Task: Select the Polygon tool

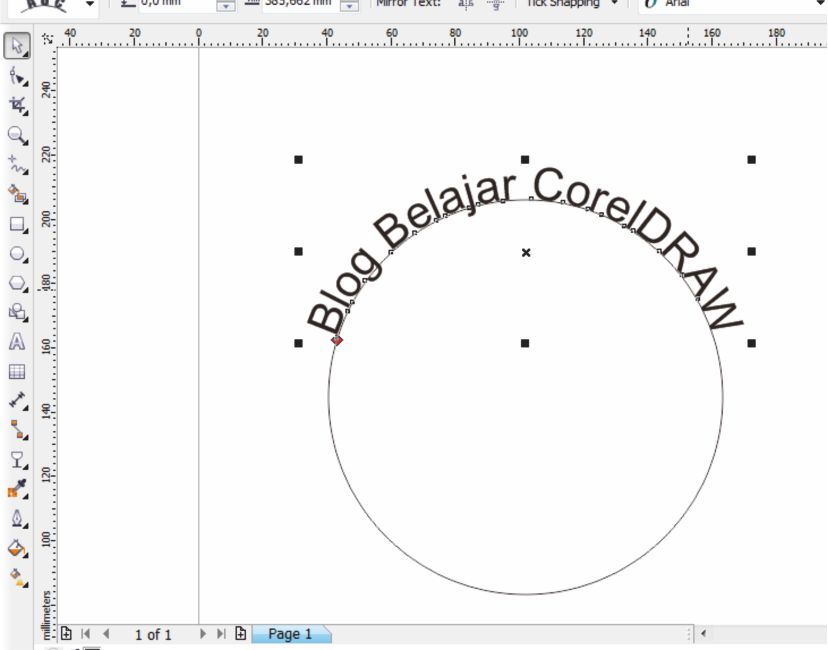Action: tap(17, 284)
